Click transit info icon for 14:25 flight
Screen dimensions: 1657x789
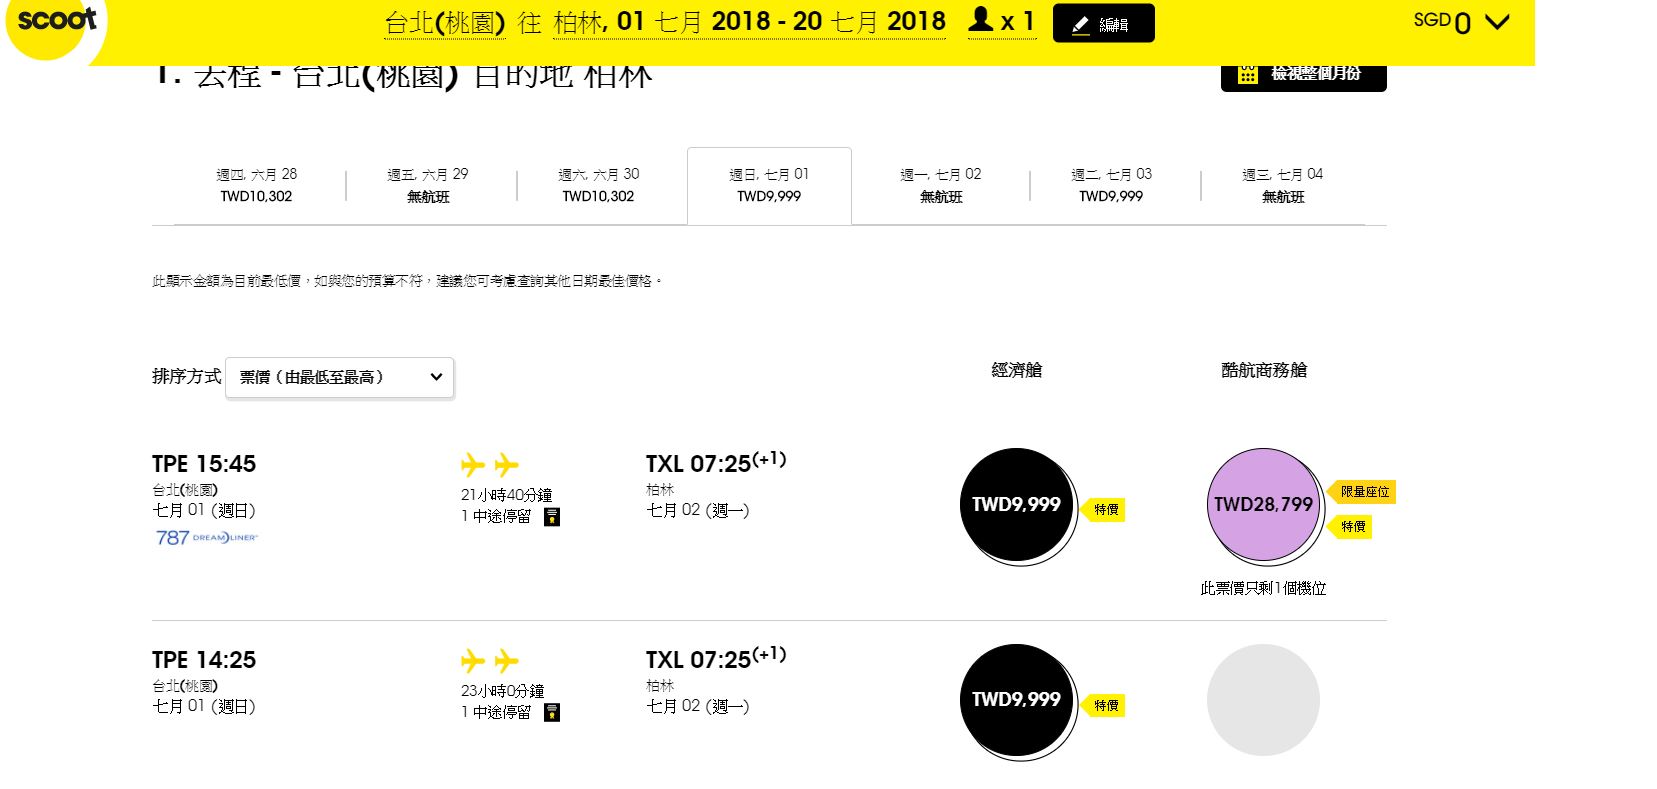[x=552, y=712]
